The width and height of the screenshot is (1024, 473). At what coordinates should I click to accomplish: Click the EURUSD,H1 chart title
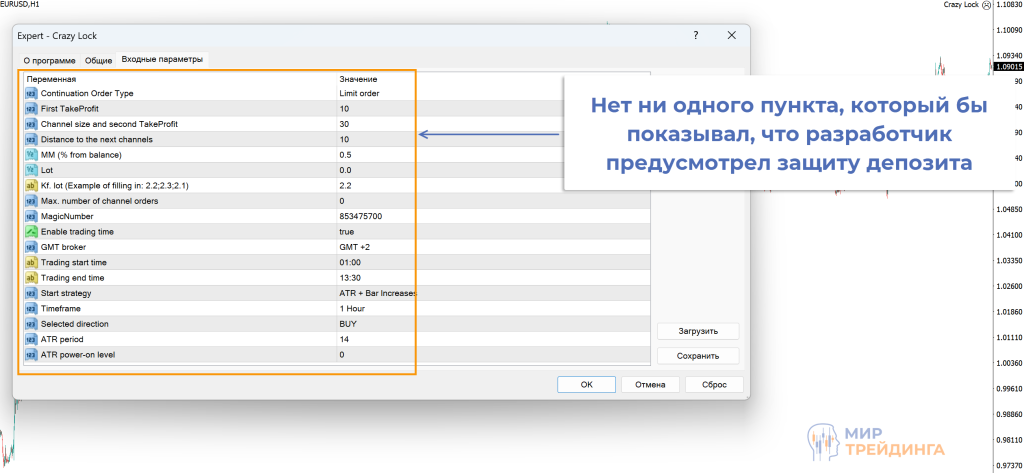point(18,5)
